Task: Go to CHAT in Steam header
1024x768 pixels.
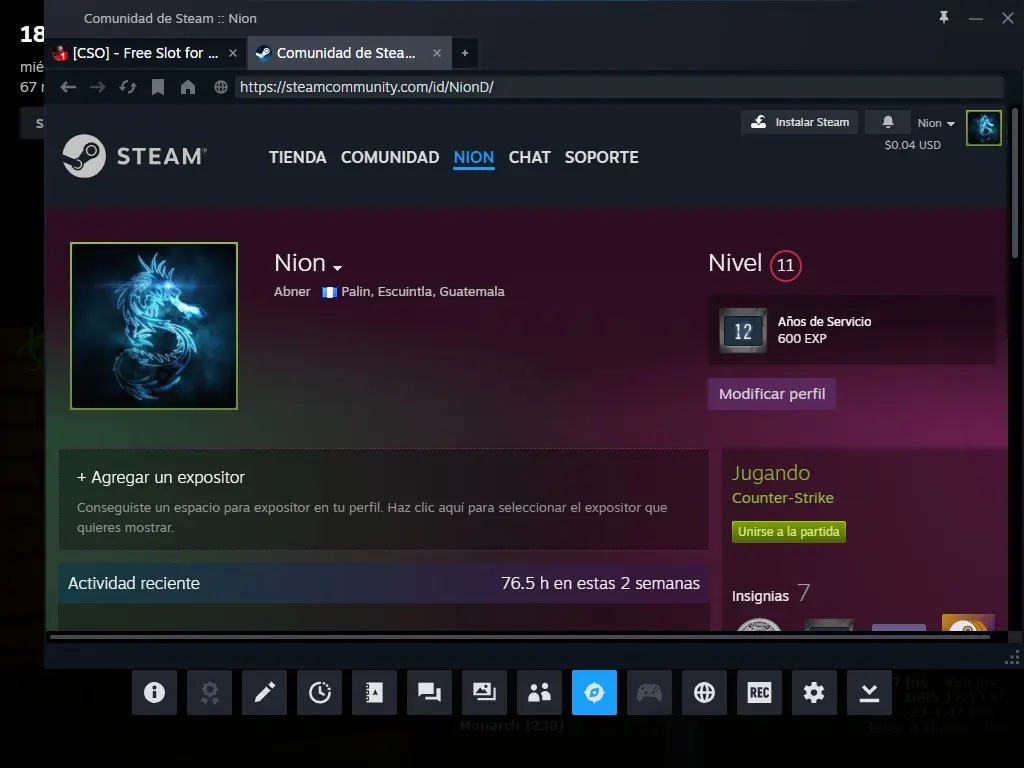Action: pos(530,157)
